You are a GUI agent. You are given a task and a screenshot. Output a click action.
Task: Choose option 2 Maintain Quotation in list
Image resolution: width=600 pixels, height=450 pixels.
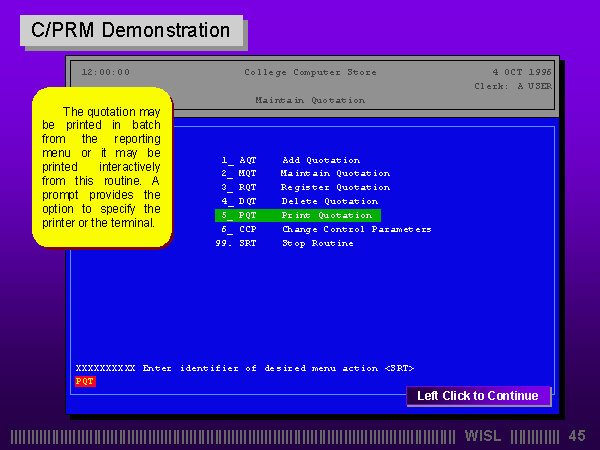tap(334, 173)
